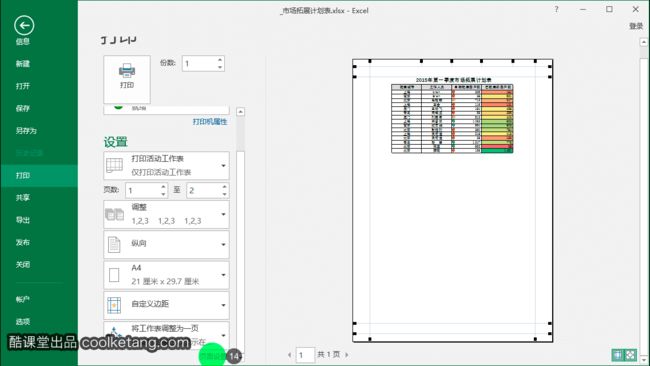Click the paper size page icon
This screenshot has height=366, width=650.
point(114,275)
